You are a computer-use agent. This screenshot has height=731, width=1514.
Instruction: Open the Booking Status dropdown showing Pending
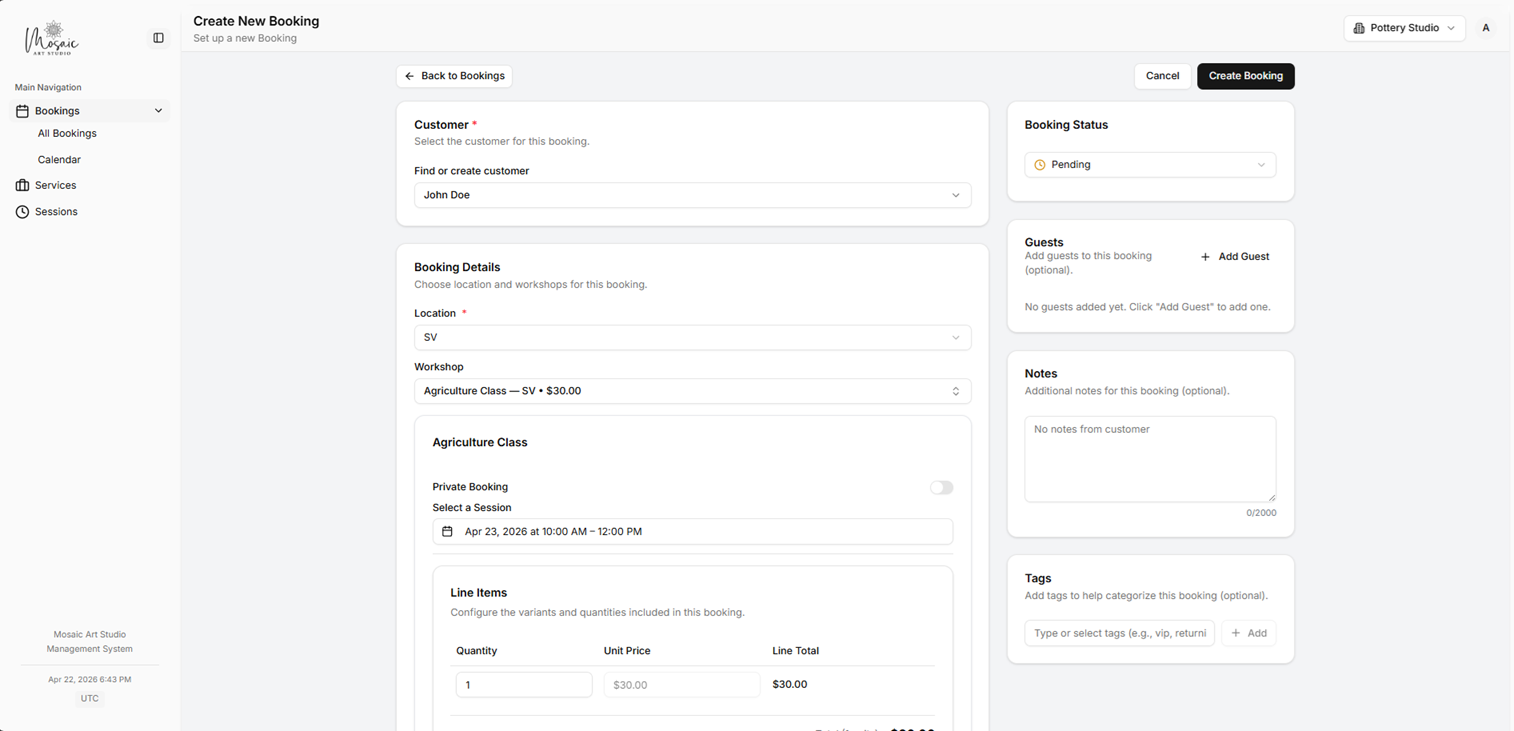(x=1149, y=163)
